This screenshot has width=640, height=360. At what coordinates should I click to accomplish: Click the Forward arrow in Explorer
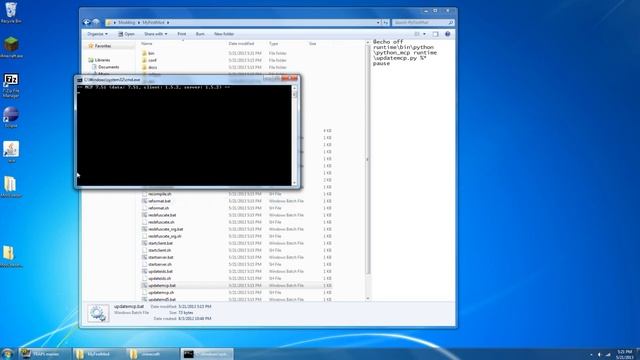[96, 22]
